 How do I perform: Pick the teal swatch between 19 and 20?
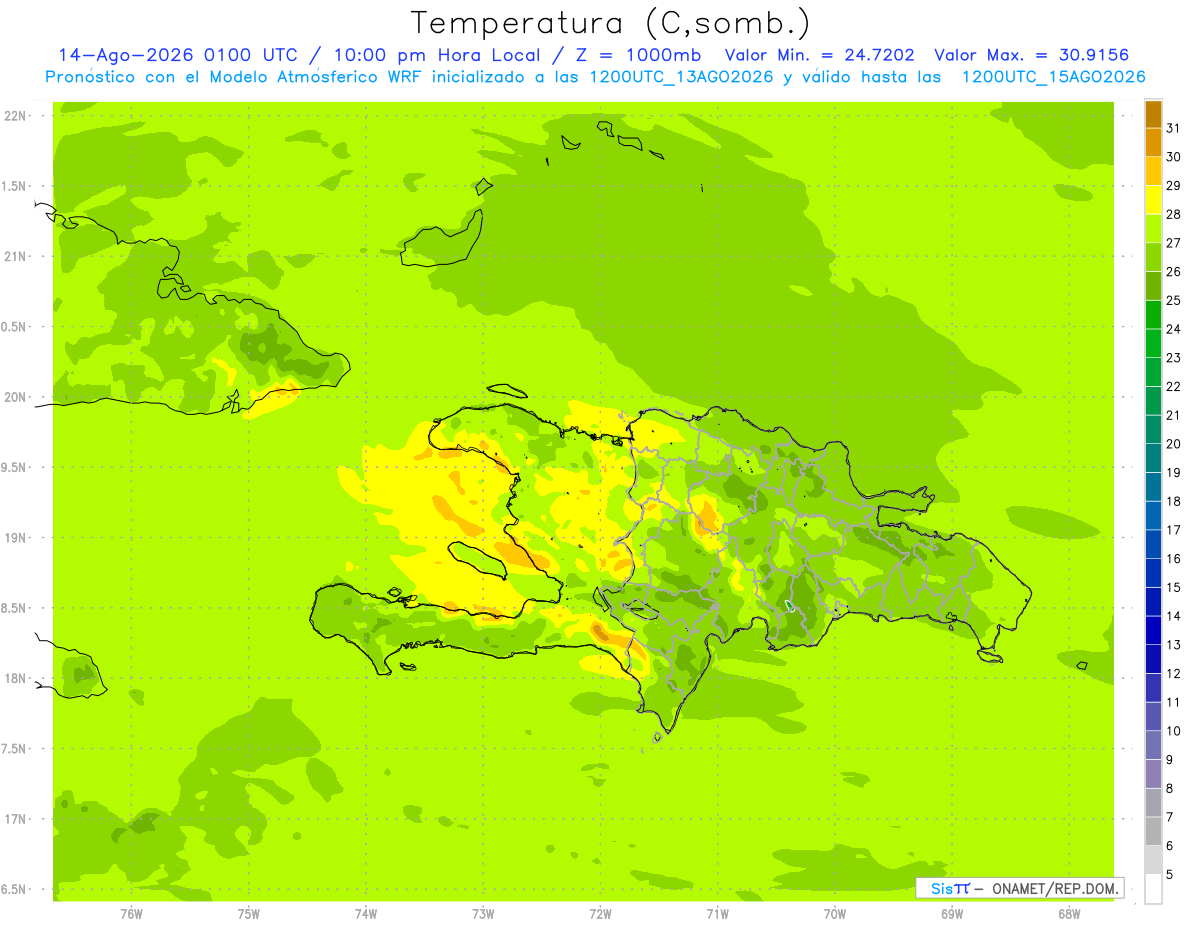click(x=1153, y=458)
